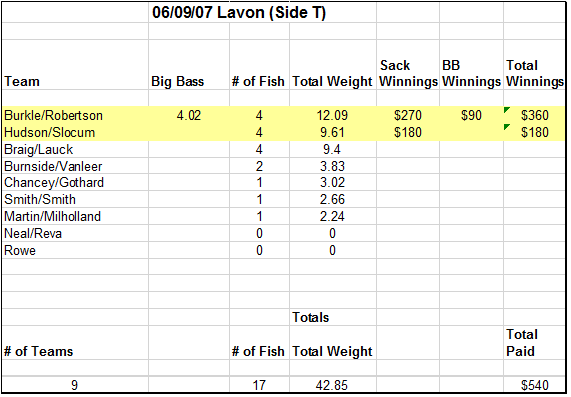The image size is (571, 397).
Task: Click the Big Bass value 4.02
Action: tap(189, 115)
